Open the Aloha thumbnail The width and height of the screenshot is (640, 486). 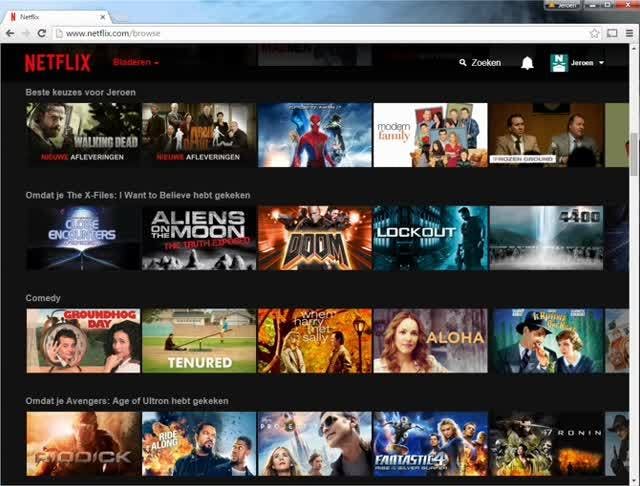click(x=431, y=341)
